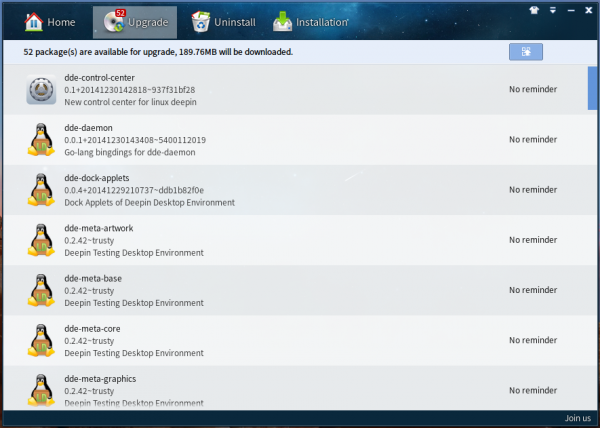Select No reminder for dde-meta-core

point(533,340)
